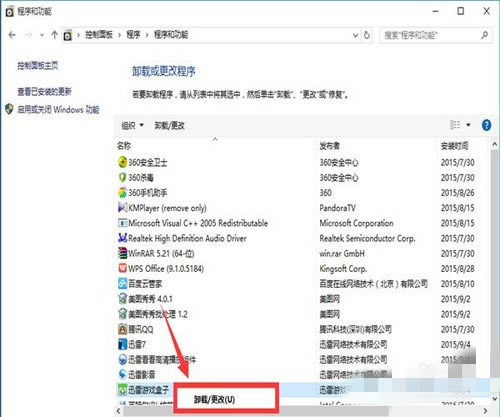500x417 pixels.
Task: Click the forward navigation arrow
Action: (x=28, y=35)
